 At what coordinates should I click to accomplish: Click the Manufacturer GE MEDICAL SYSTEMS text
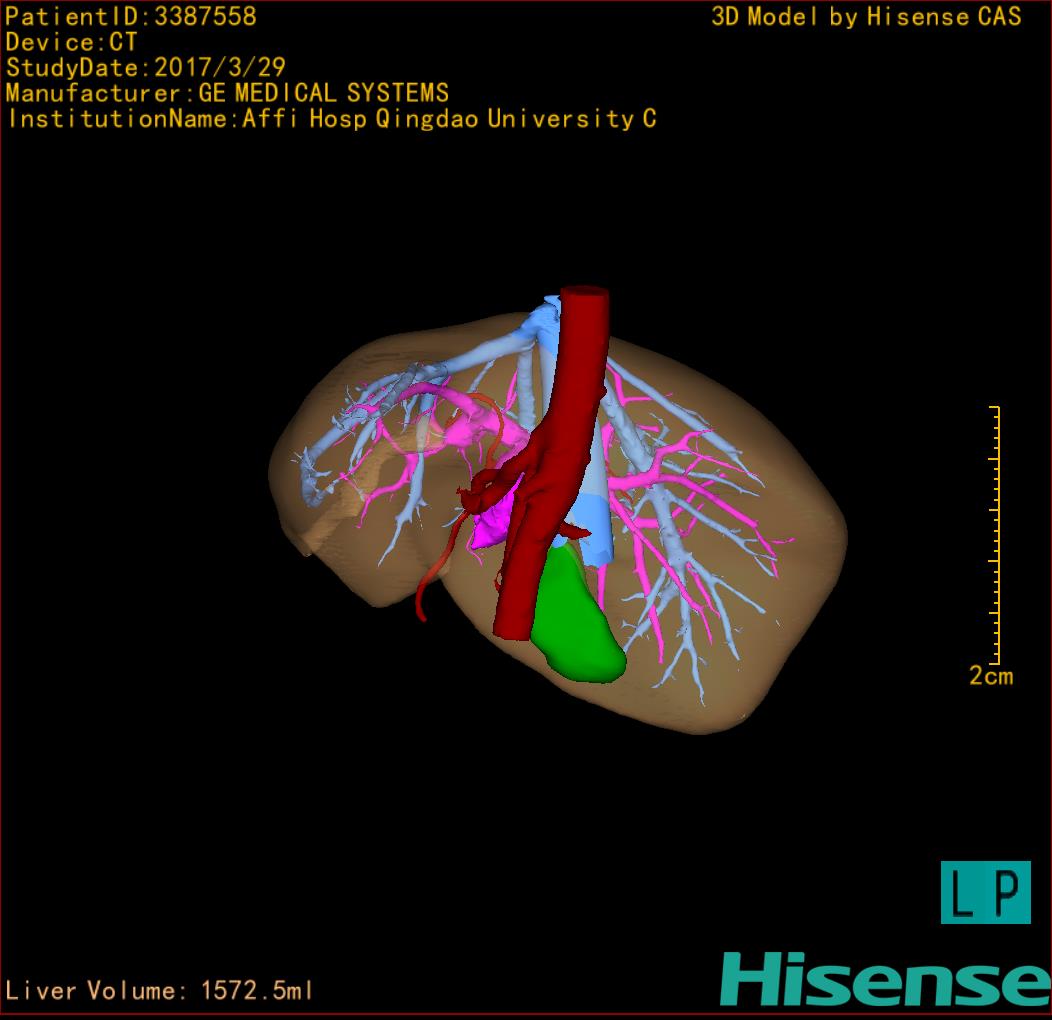(x=227, y=94)
